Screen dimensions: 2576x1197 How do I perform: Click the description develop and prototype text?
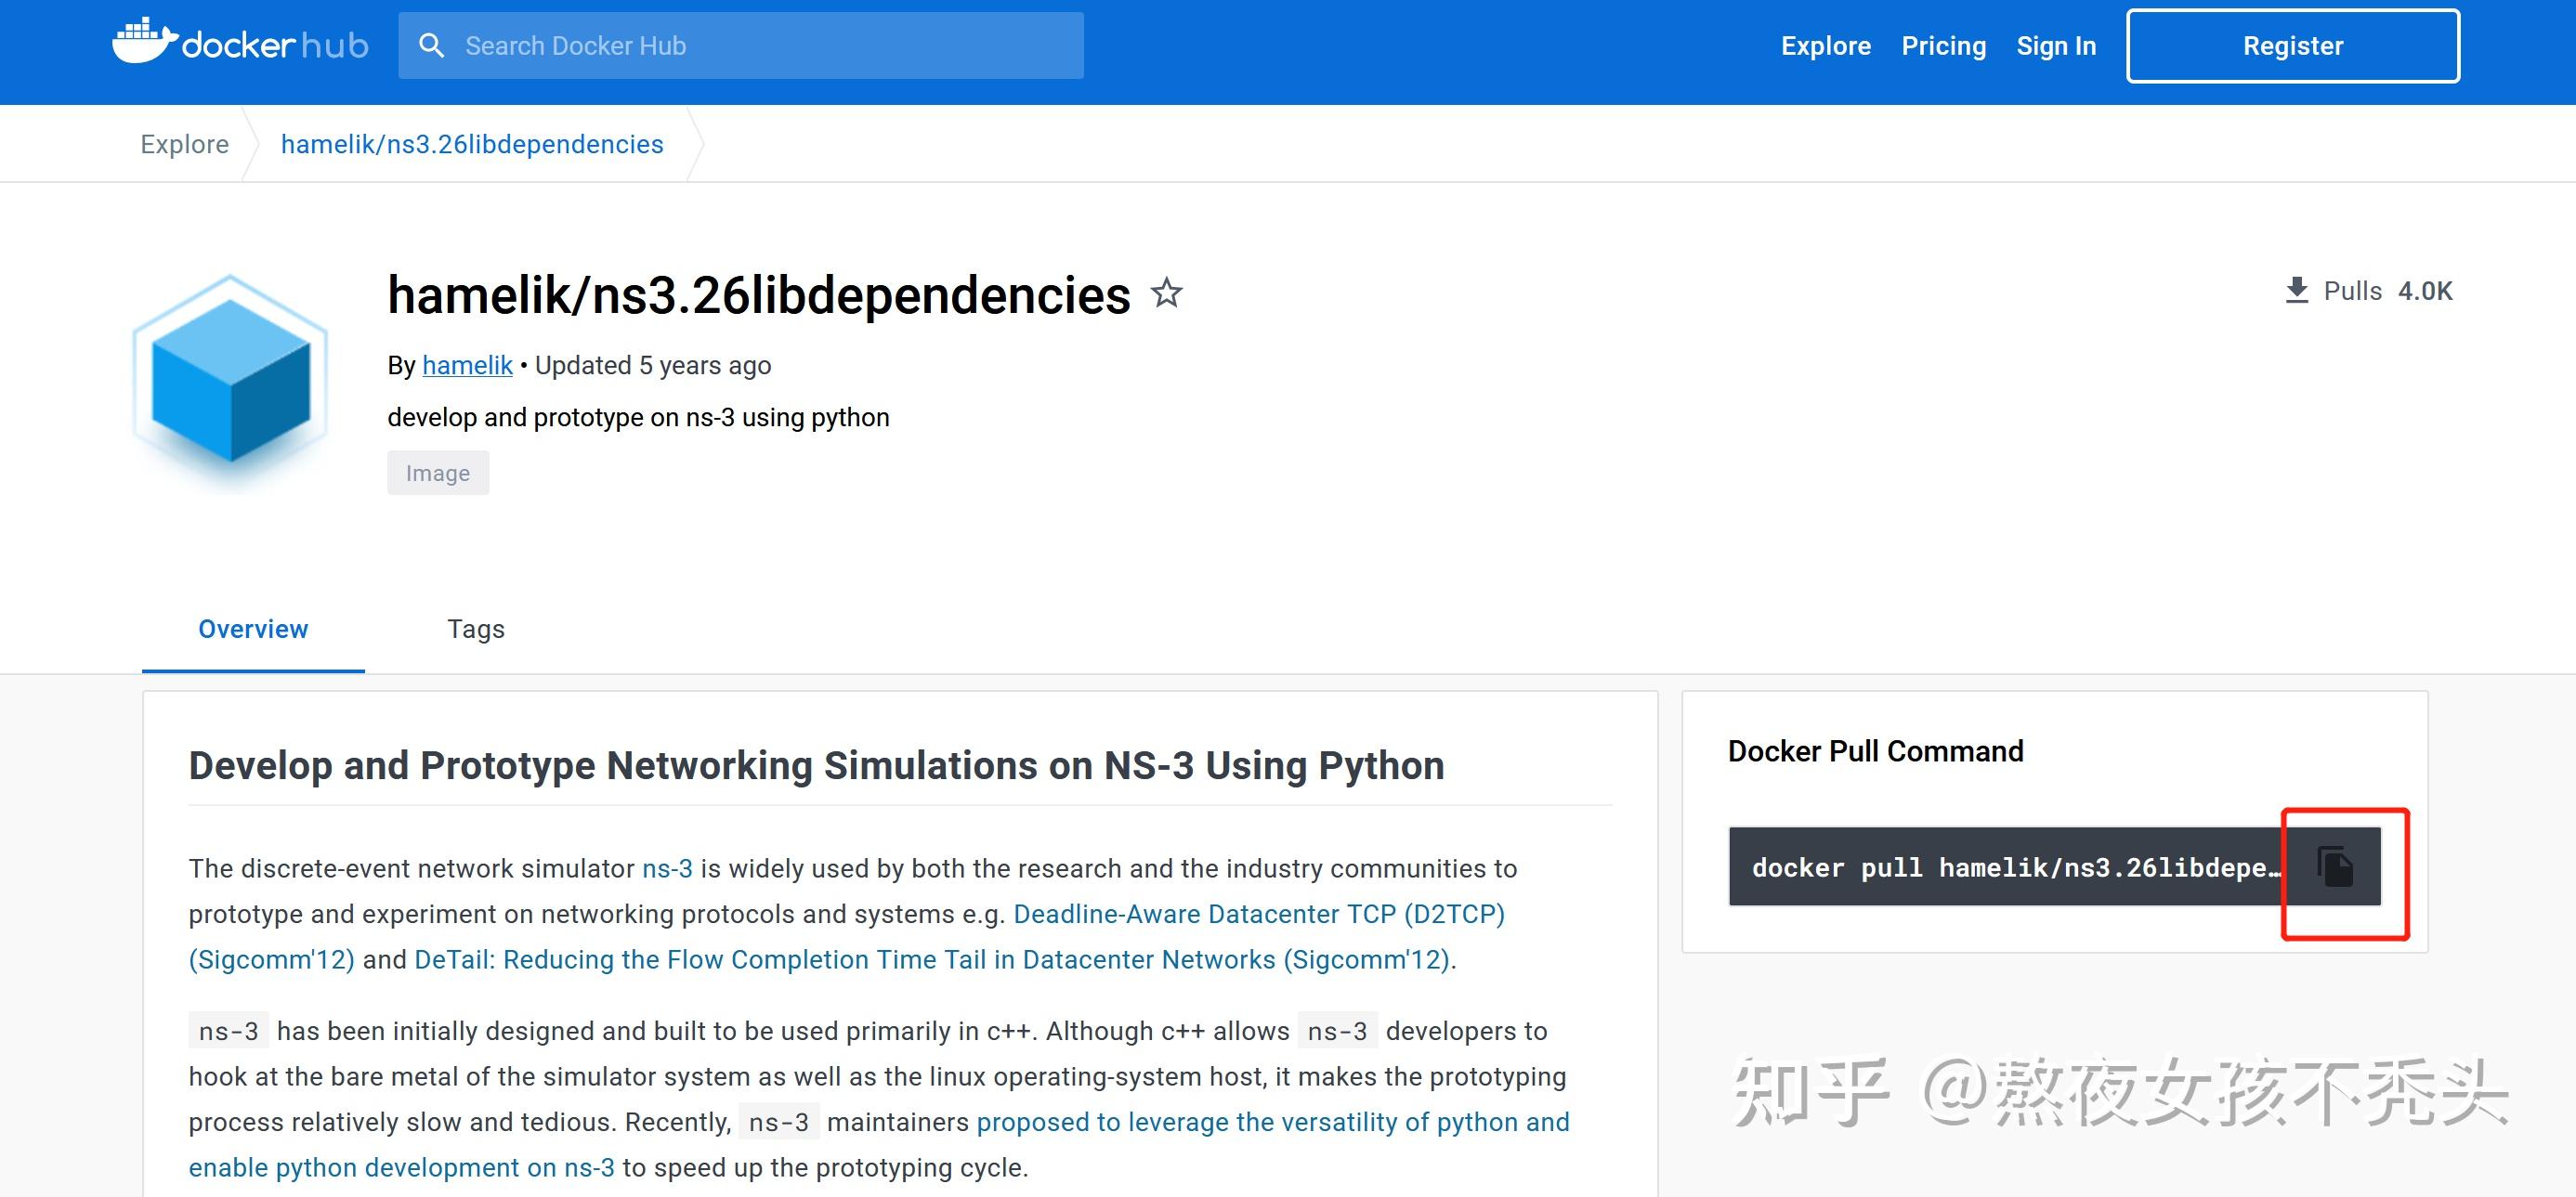click(638, 417)
